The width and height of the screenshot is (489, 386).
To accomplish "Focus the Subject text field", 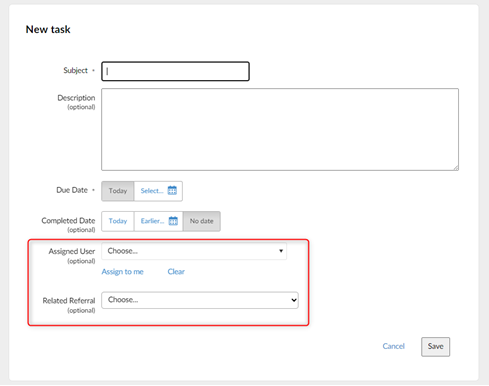I will pyautogui.click(x=175, y=71).
